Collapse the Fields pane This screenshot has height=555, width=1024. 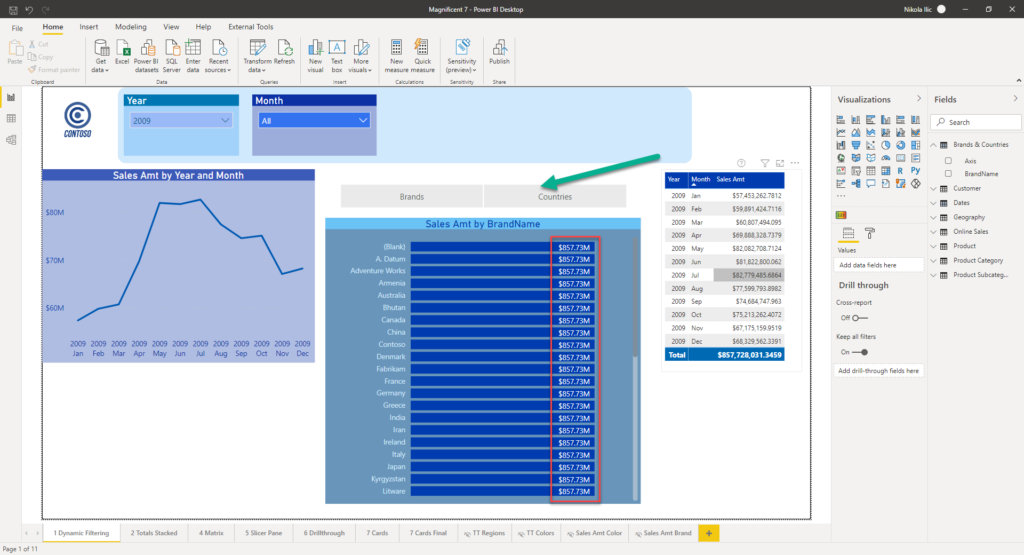1016,99
